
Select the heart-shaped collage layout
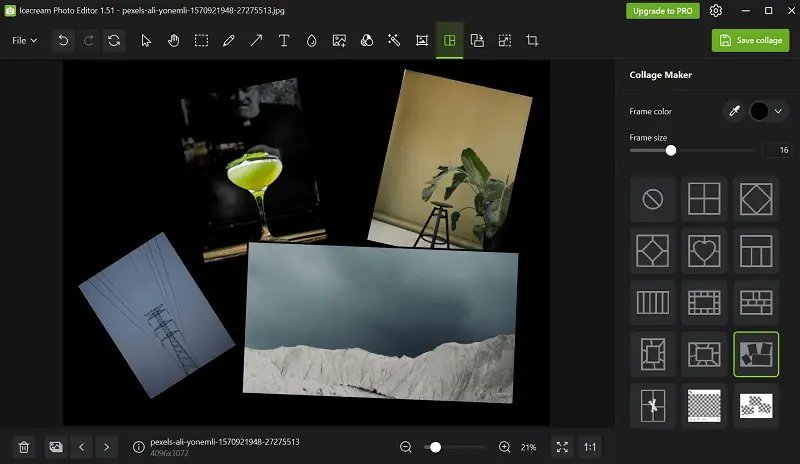[x=704, y=250]
